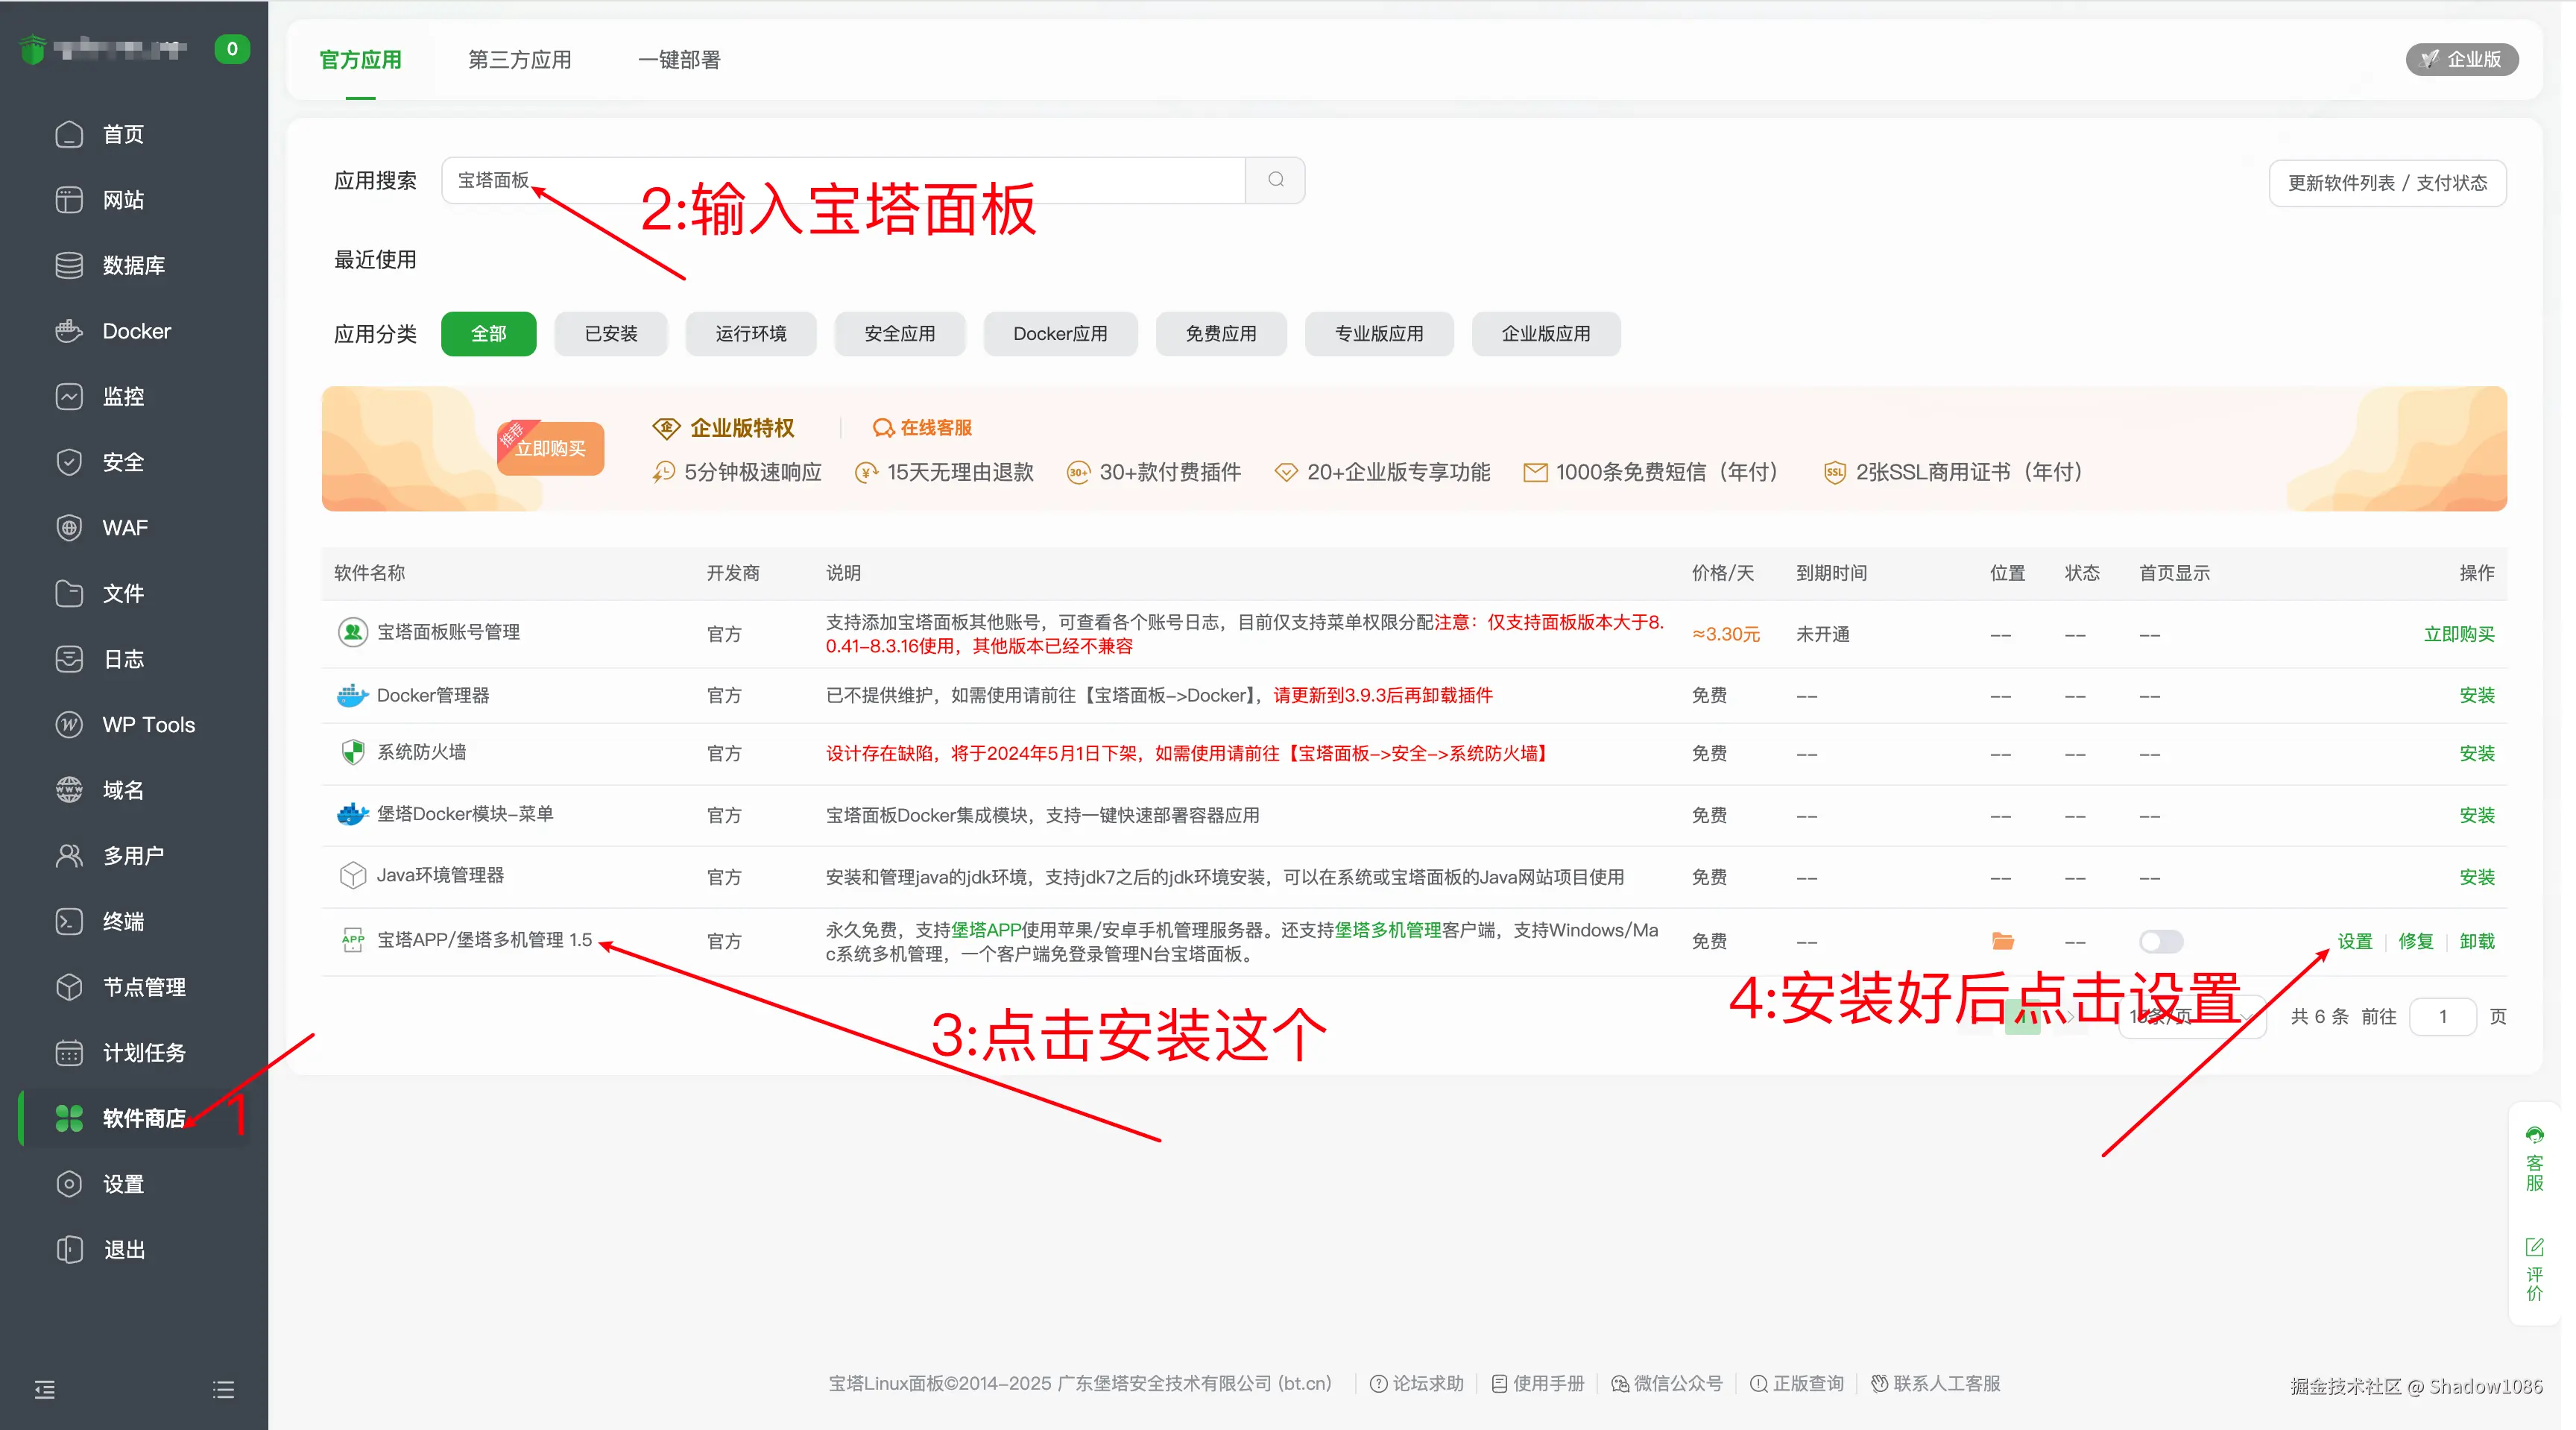Open the 终端 terminal page

(x=122, y=921)
